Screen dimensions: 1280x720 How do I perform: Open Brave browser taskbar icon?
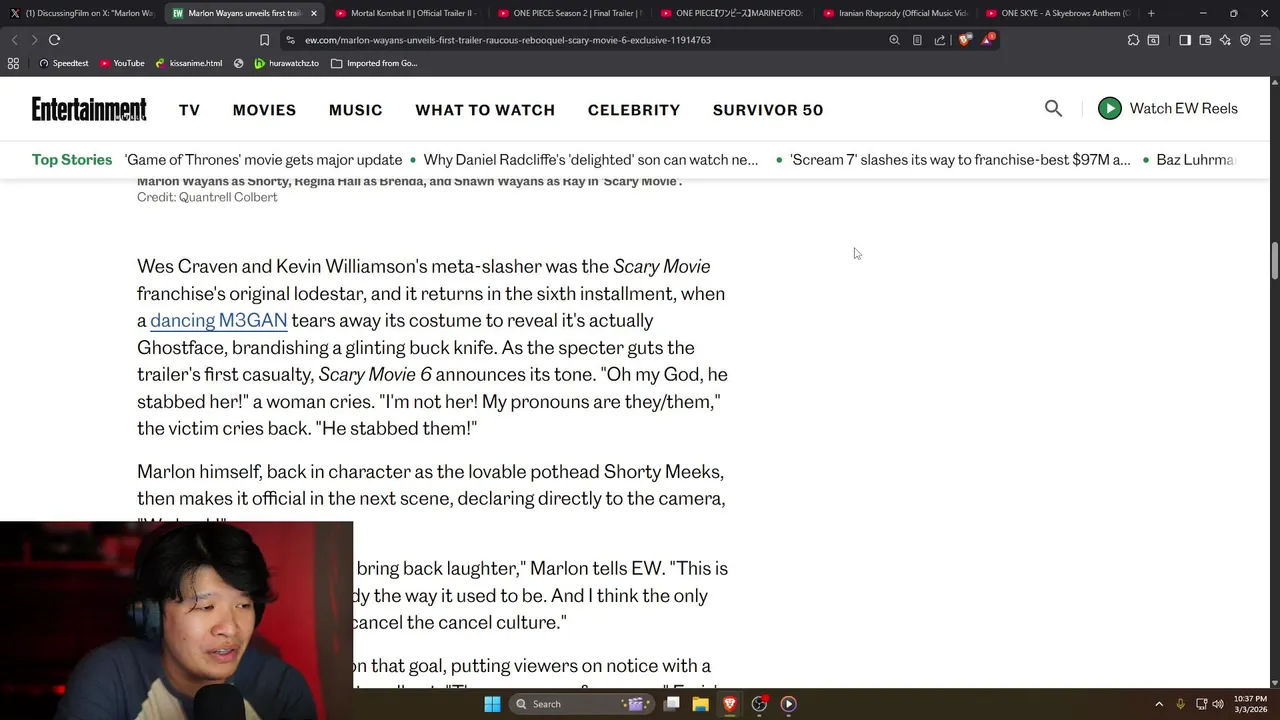(730, 704)
